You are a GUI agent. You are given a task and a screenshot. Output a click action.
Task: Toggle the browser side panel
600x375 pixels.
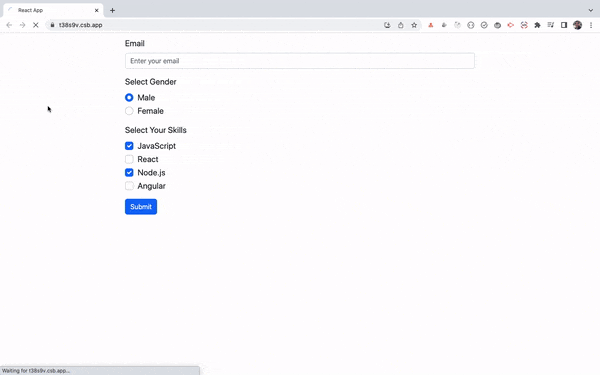[564, 25]
